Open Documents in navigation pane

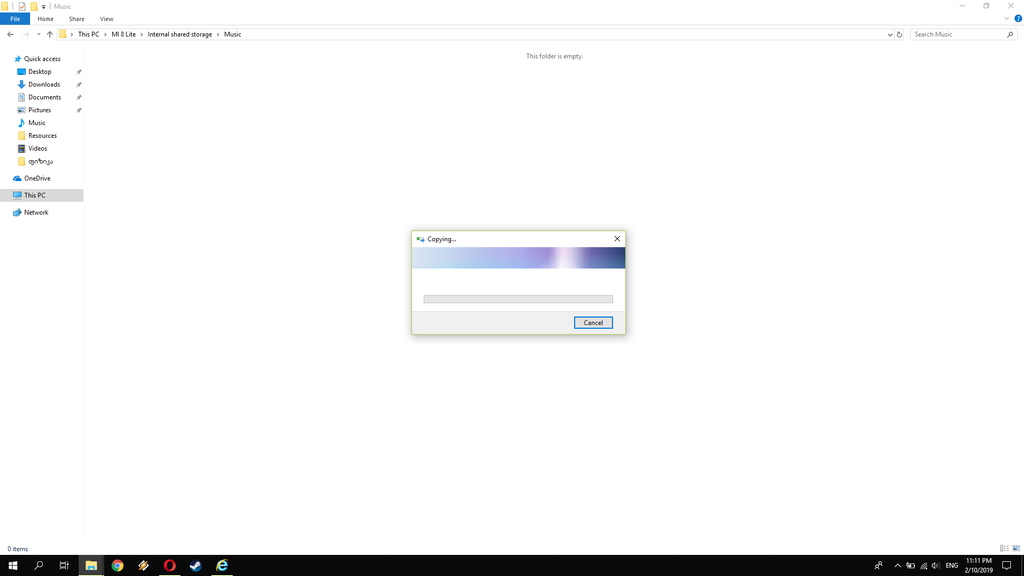click(44, 97)
